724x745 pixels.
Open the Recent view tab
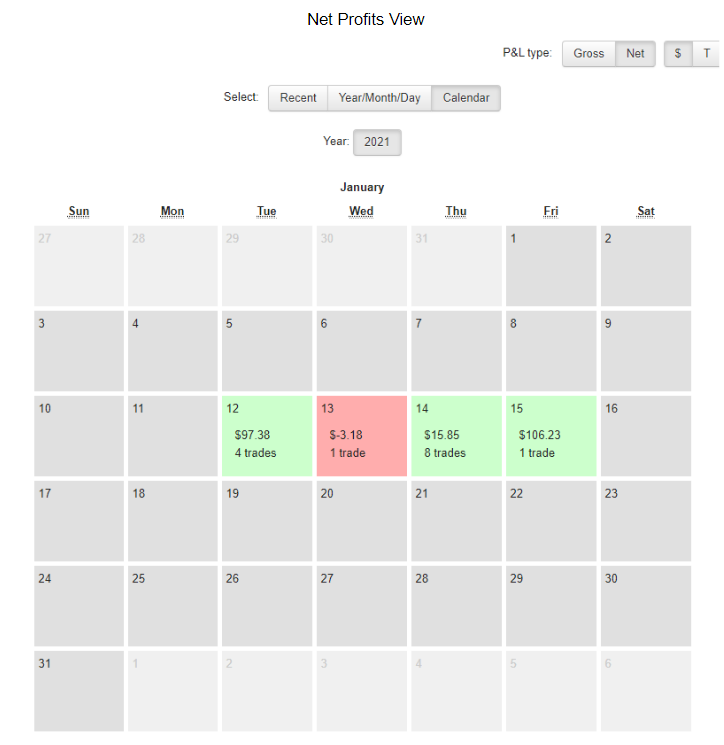(x=298, y=98)
